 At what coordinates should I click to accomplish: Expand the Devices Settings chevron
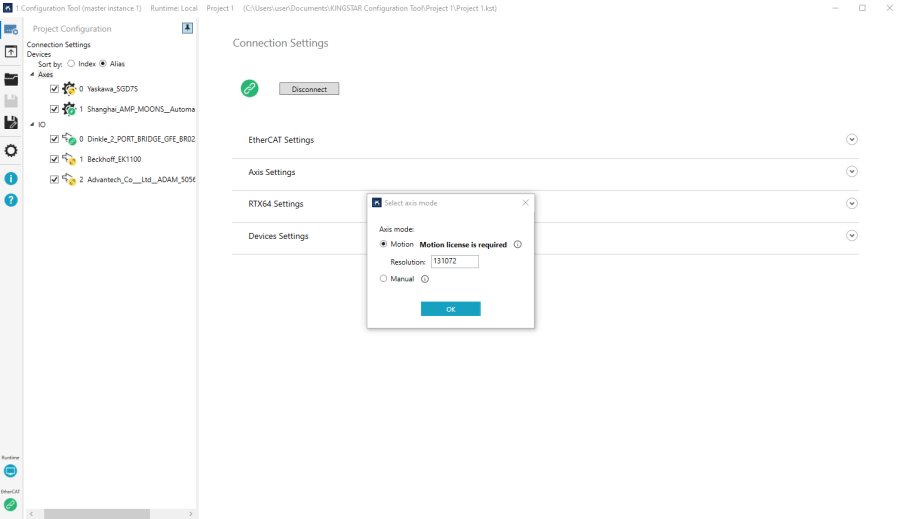tap(852, 236)
